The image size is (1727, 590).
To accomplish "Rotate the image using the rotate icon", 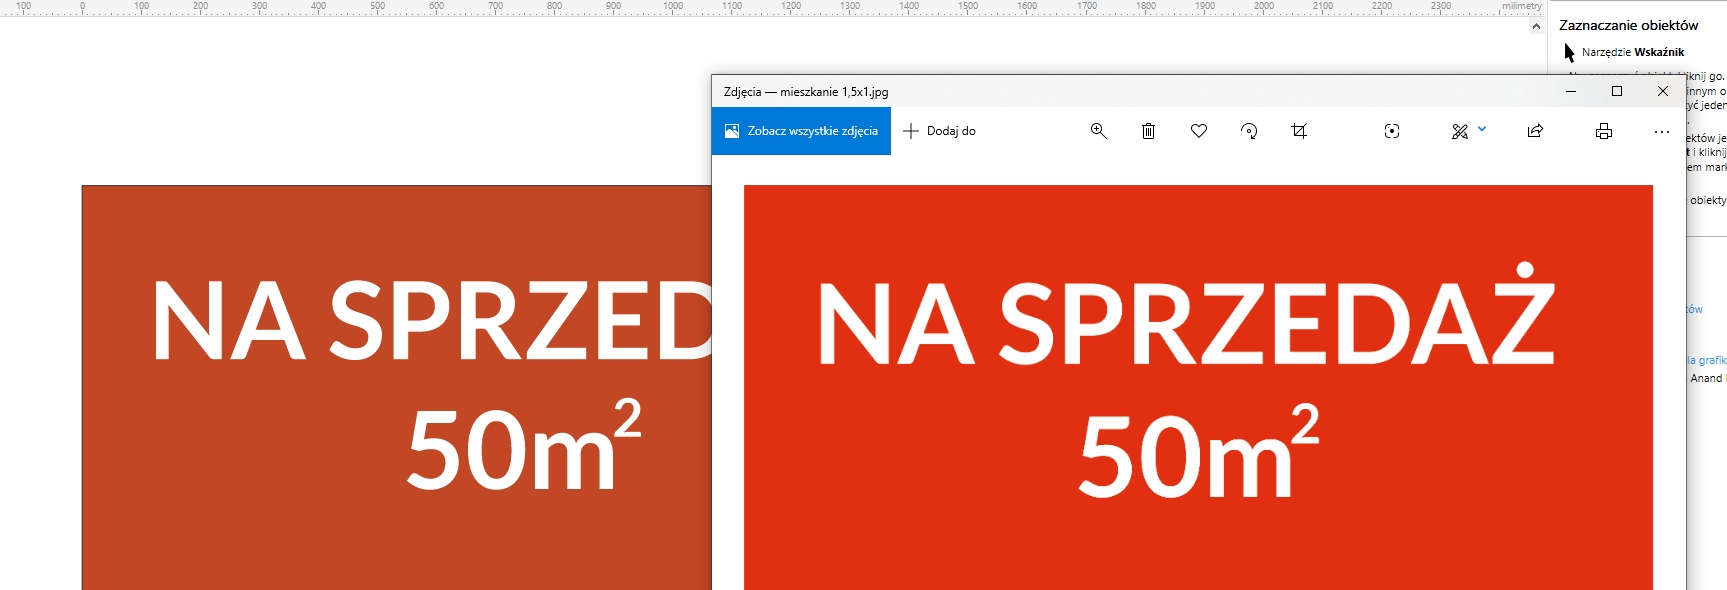I will pyautogui.click(x=1249, y=131).
